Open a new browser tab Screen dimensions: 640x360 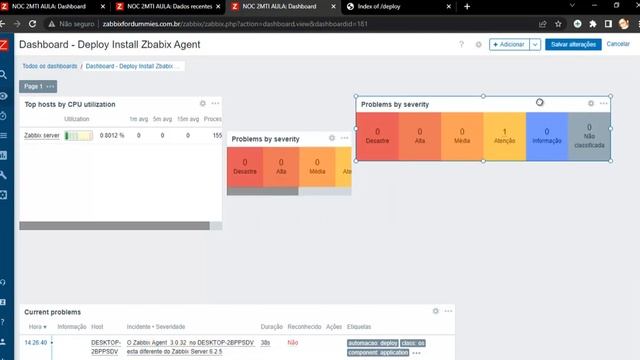pos(467,7)
